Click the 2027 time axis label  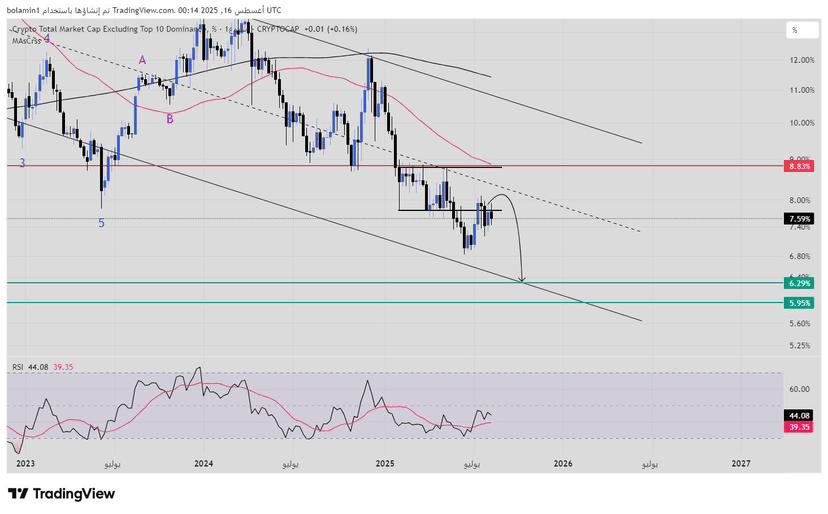pos(741,464)
